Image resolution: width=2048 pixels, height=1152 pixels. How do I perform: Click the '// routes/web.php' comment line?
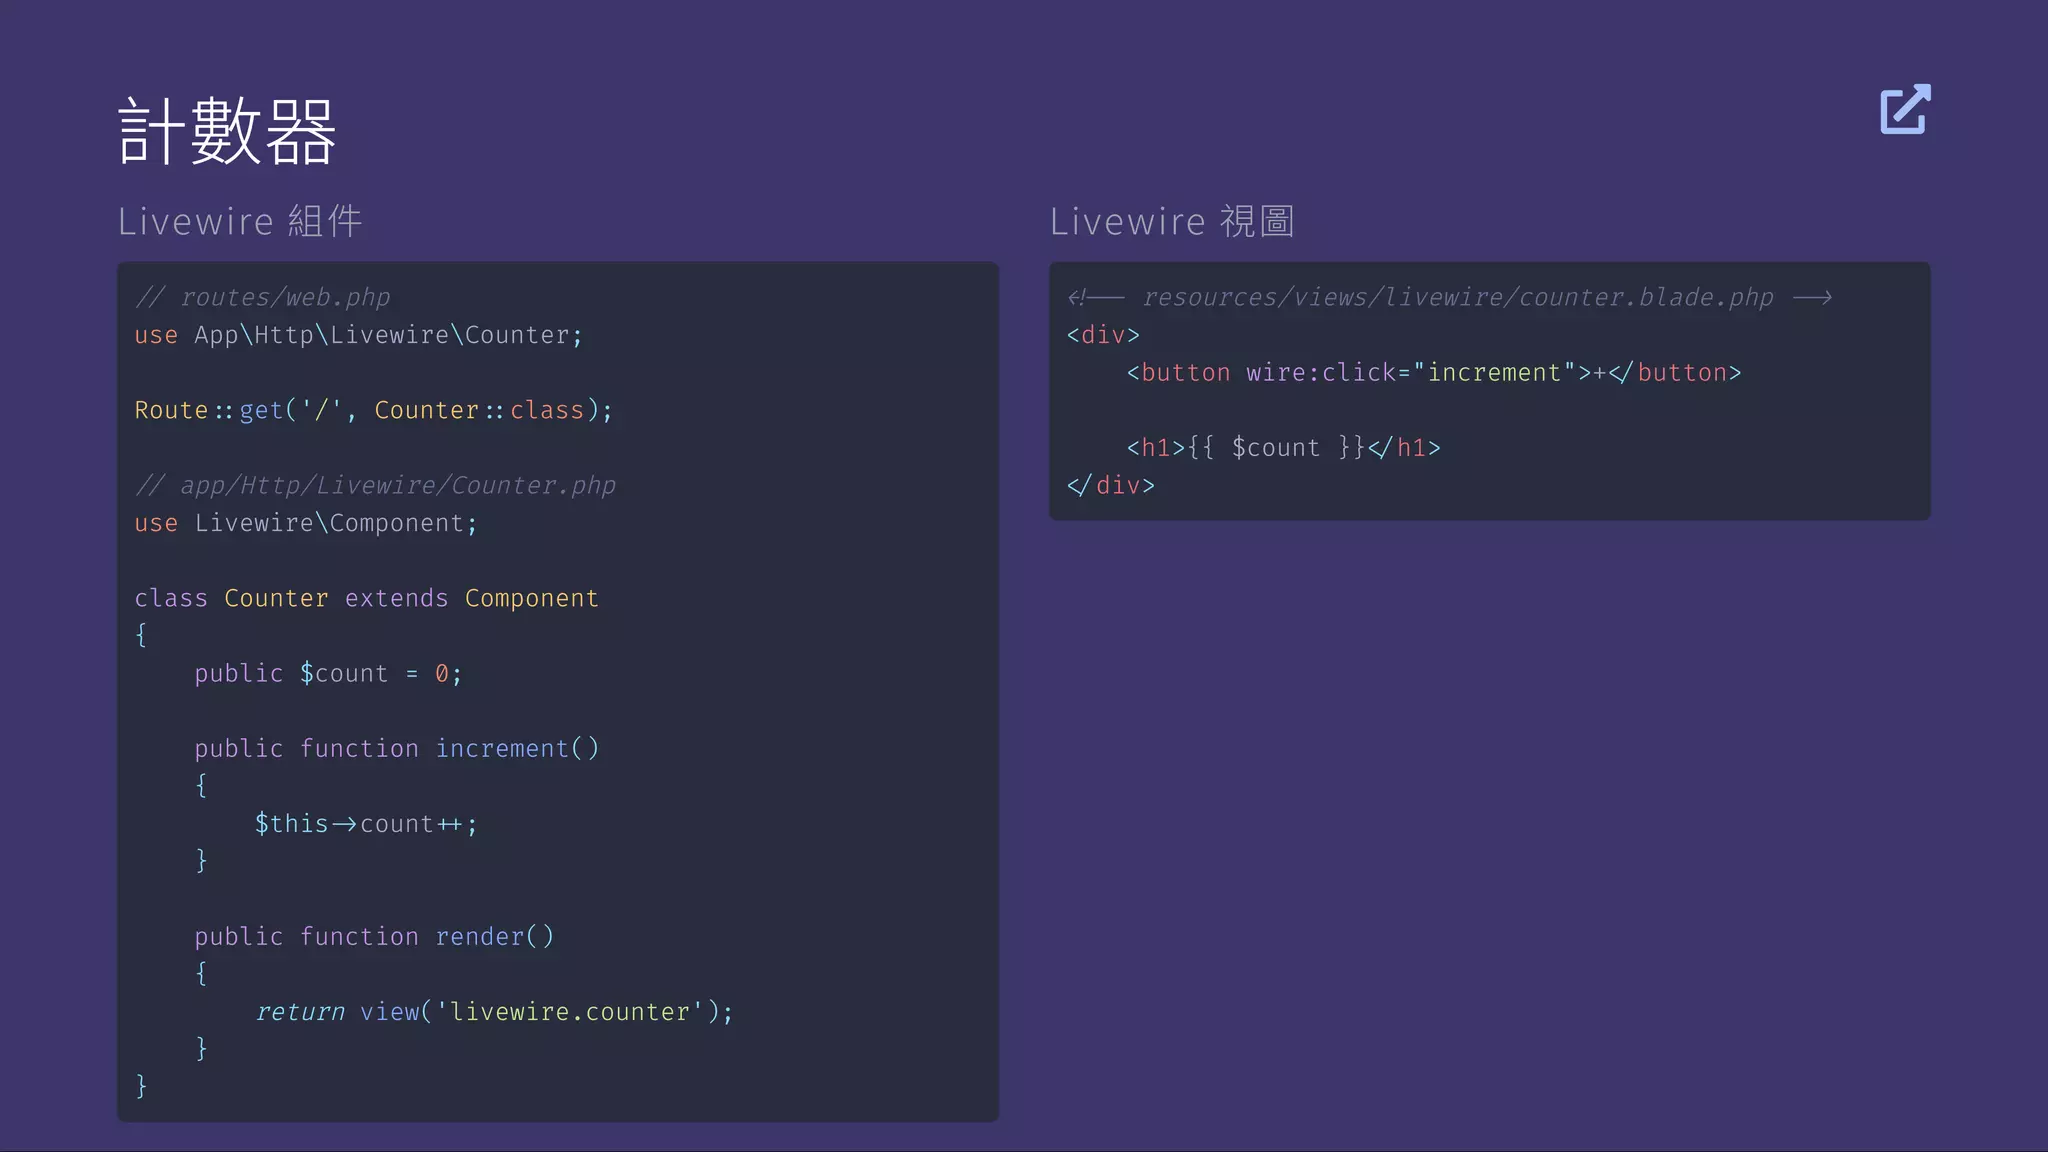(x=262, y=297)
